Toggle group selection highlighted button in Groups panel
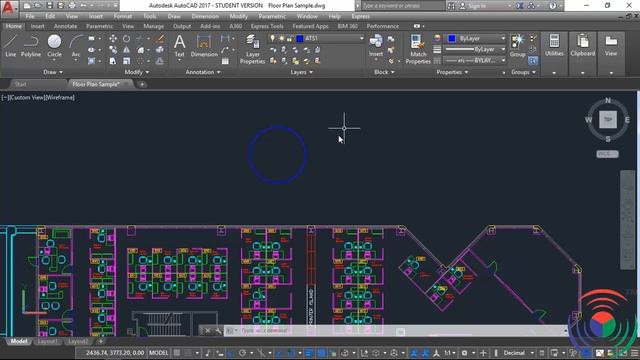 (x=533, y=60)
